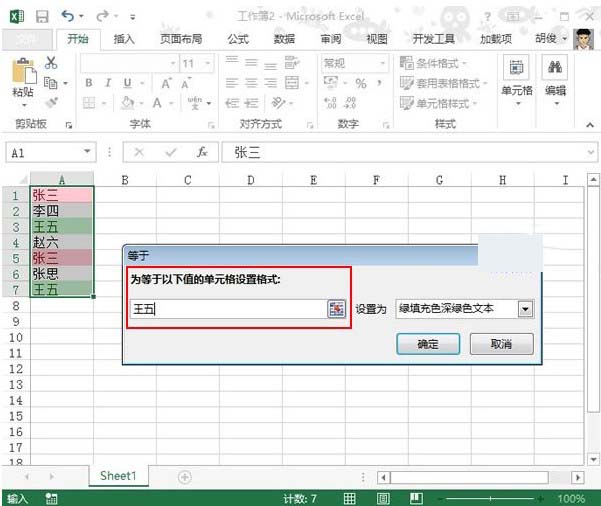601x506 pixels.
Task: Switch to Page Layout view in status bar
Action: click(383, 498)
